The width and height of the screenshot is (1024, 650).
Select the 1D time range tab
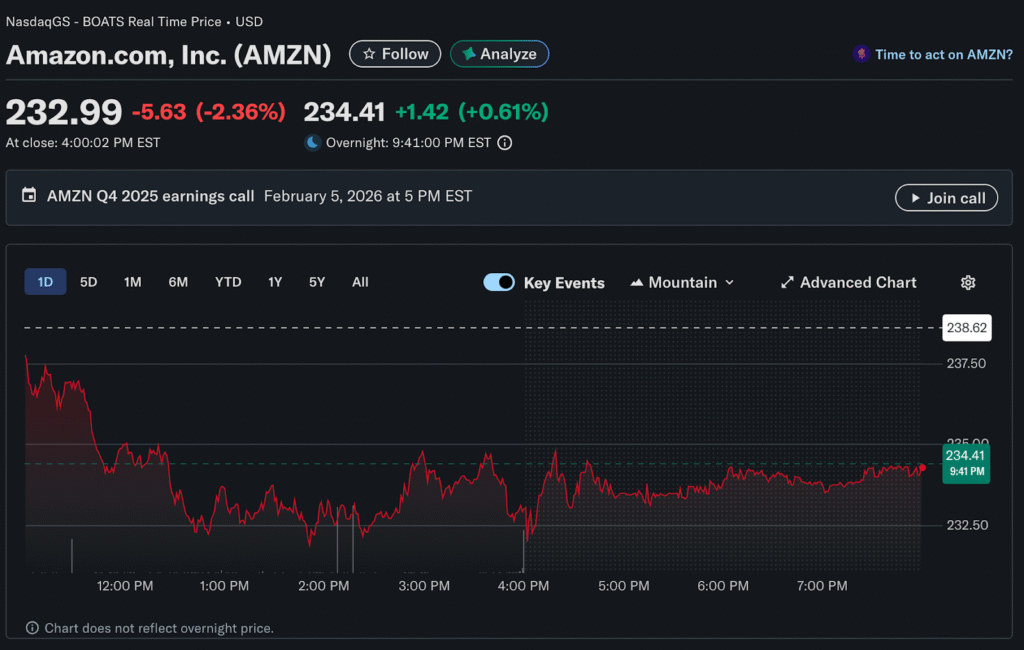[45, 282]
